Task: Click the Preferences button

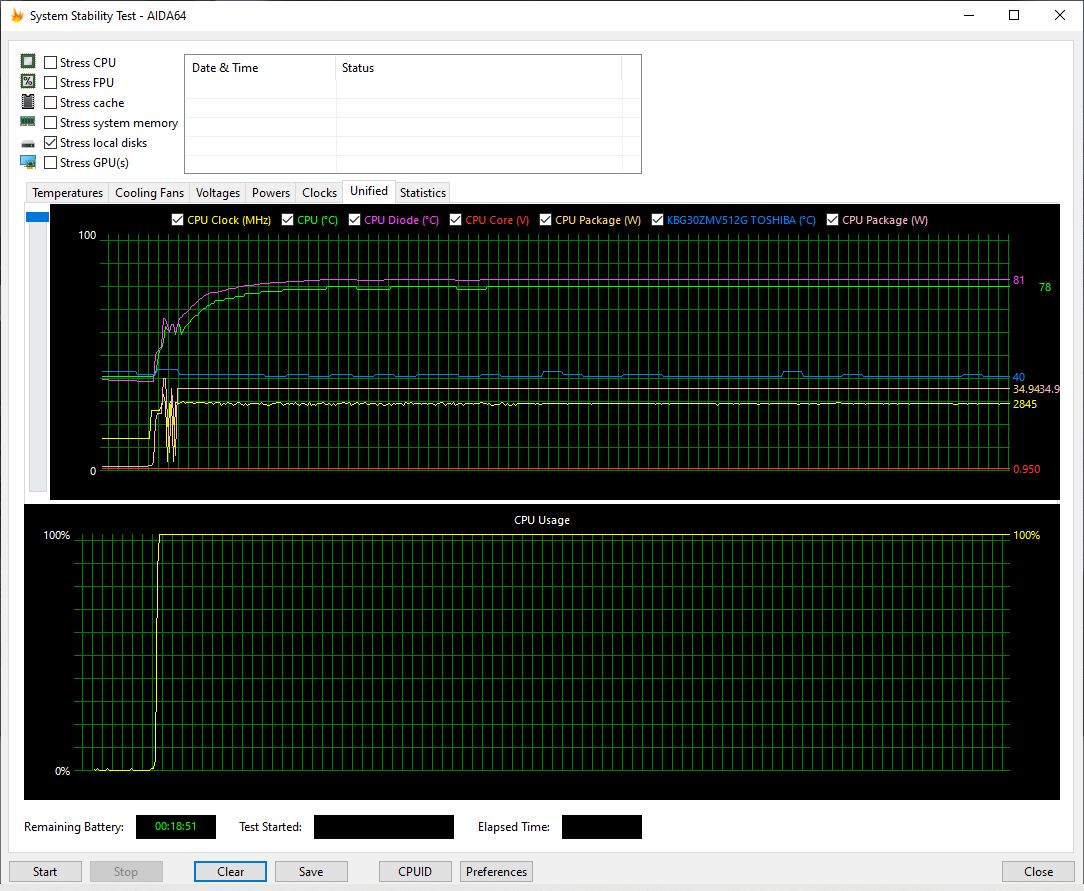Action: tap(496, 871)
